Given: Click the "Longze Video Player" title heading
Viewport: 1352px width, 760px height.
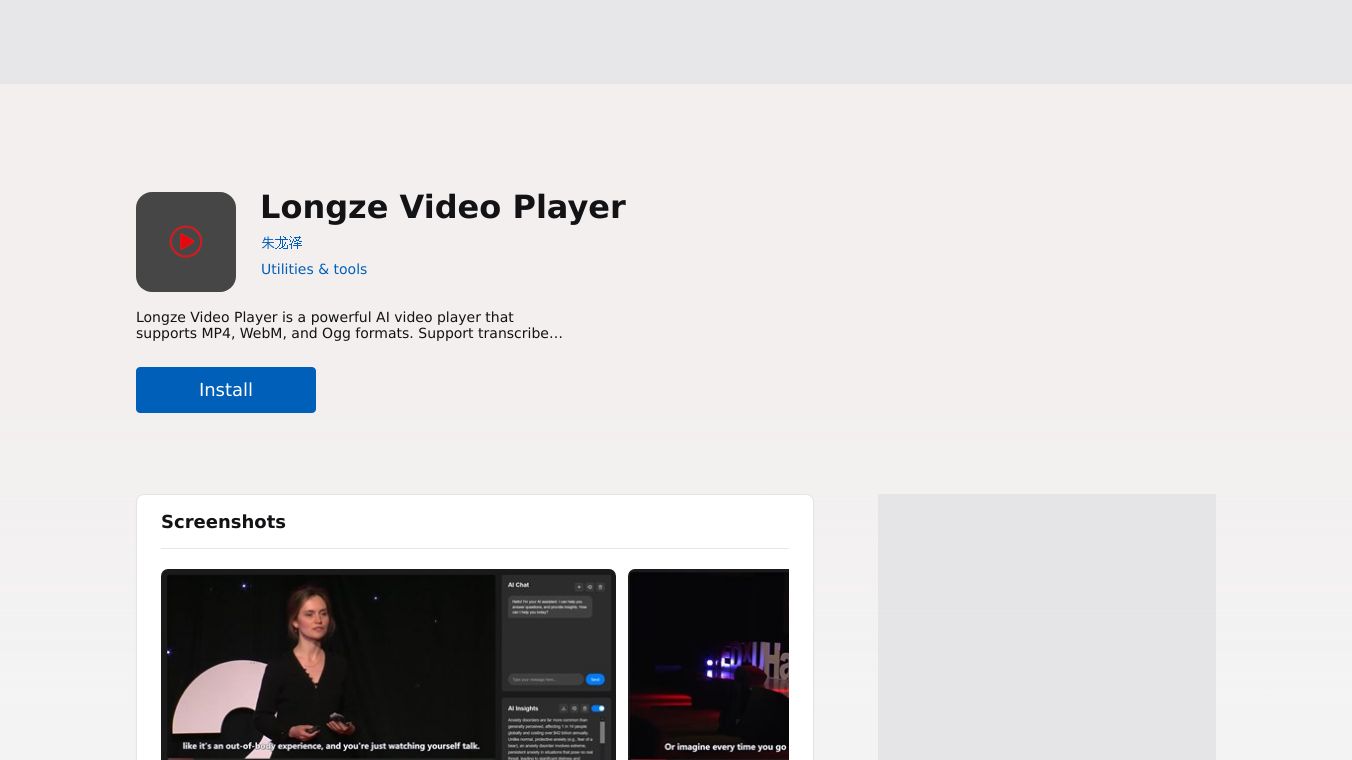Looking at the screenshot, I should (443, 207).
